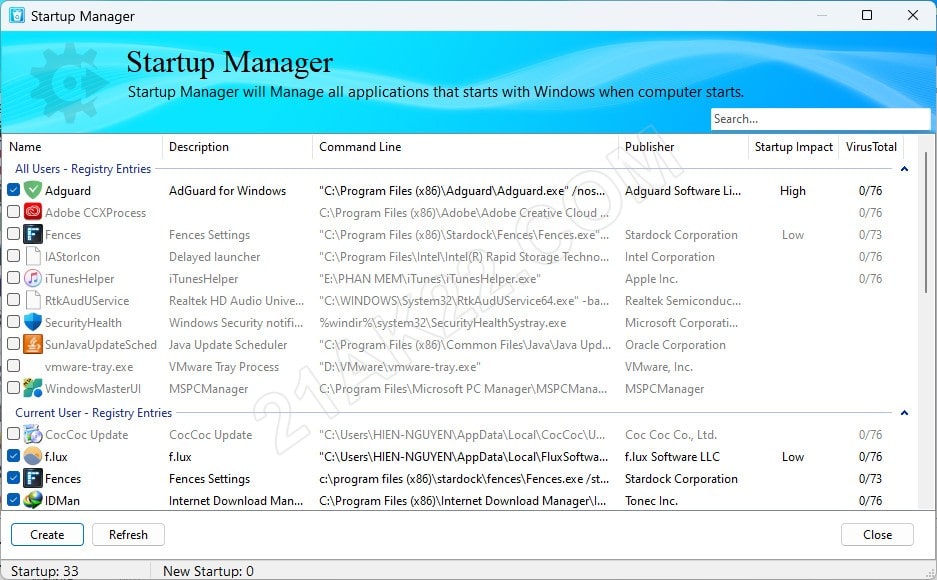Image resolution: width=937 pixels, height=580 pixels.
Task: Click the iTunesHelper.exe command line cell
Action: tap(430, 279)
